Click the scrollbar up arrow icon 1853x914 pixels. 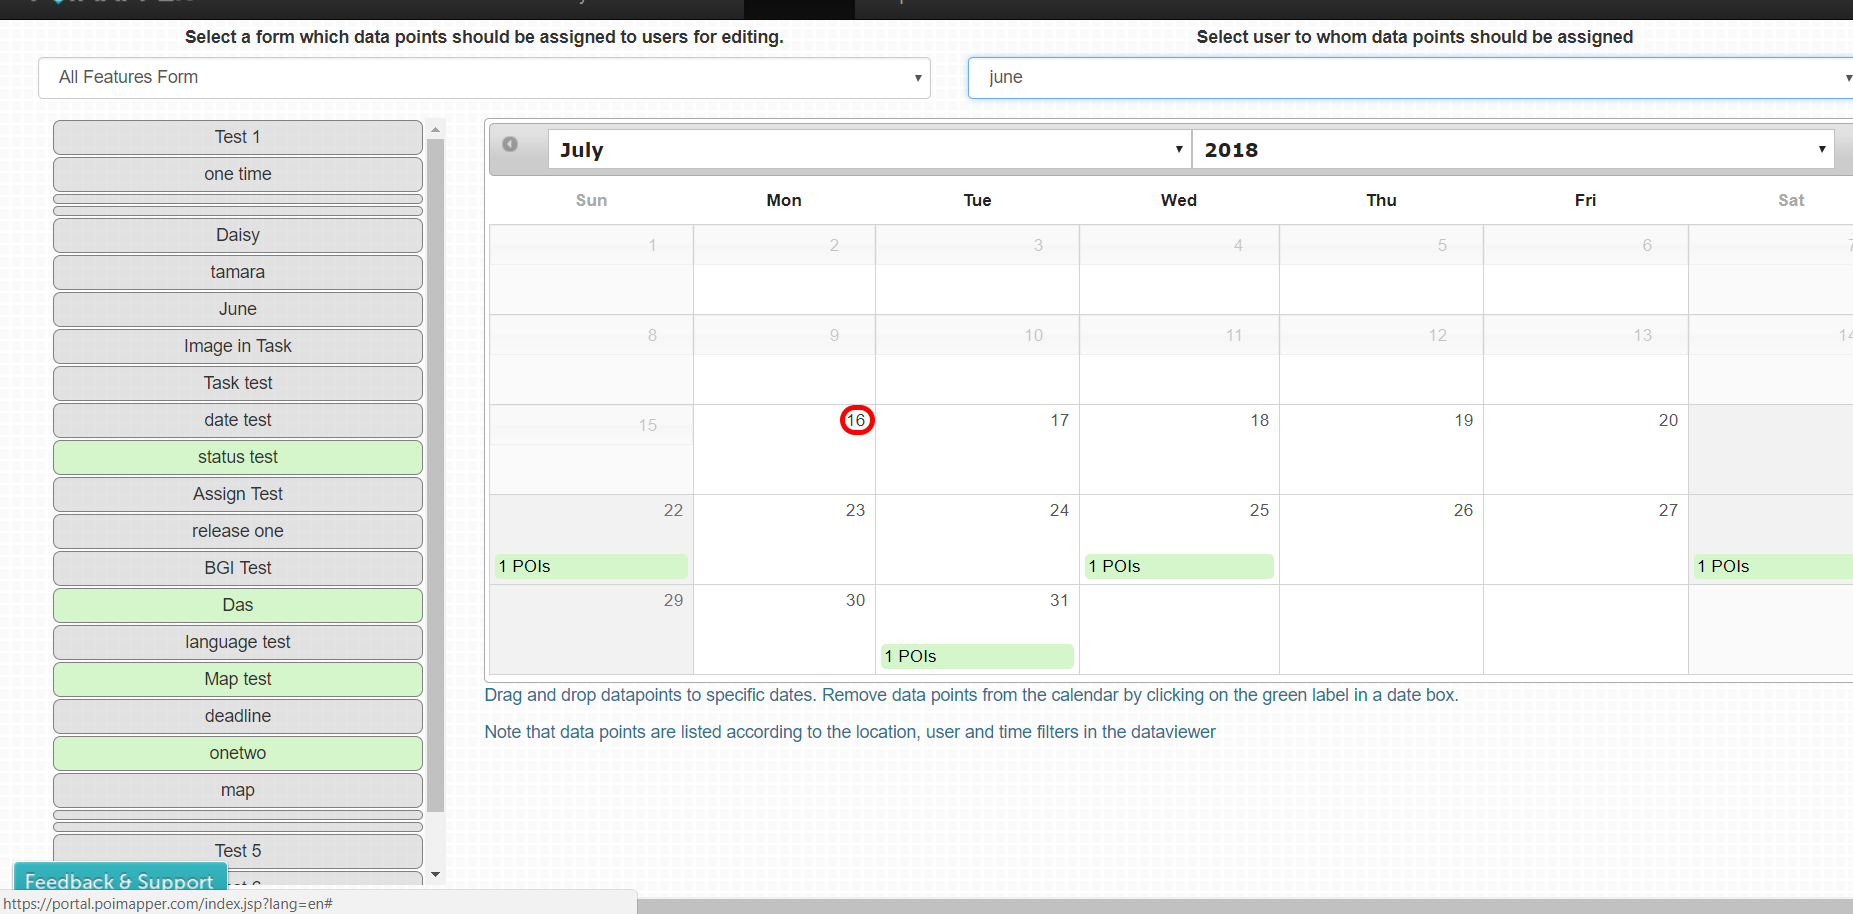pos(435,127)
